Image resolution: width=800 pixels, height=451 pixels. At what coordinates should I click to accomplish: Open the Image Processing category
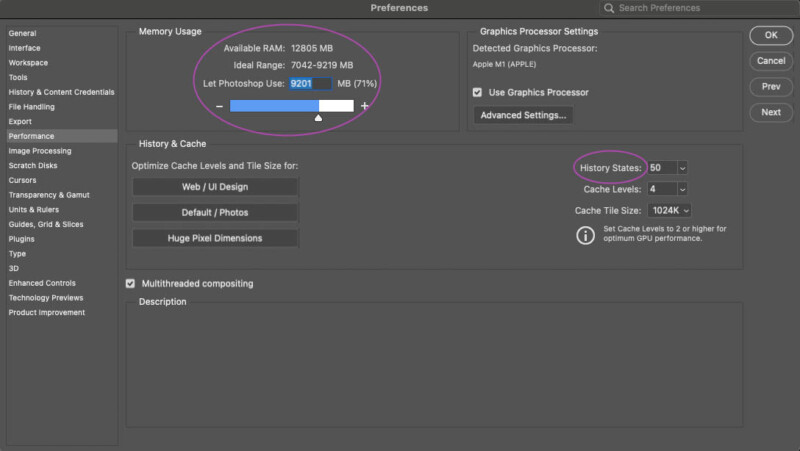(x=40, y=151)
